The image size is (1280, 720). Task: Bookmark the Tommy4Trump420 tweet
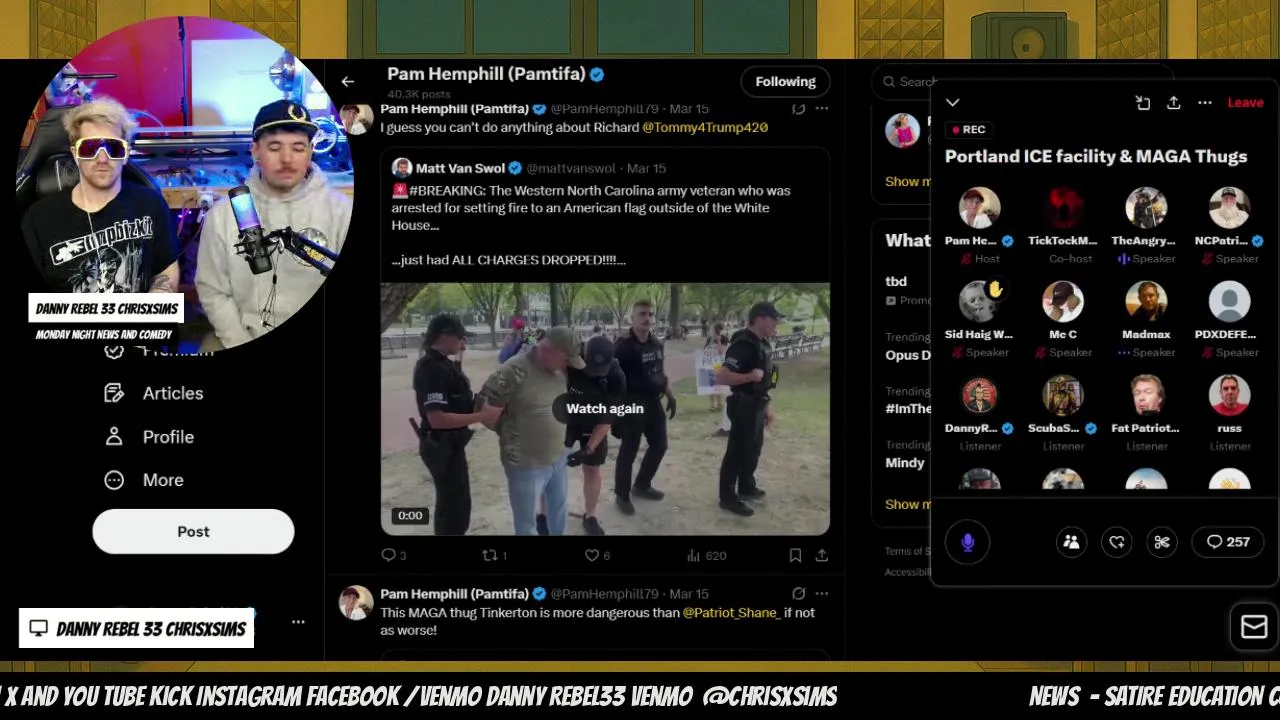pyautogui.click(x=795, y=555)
